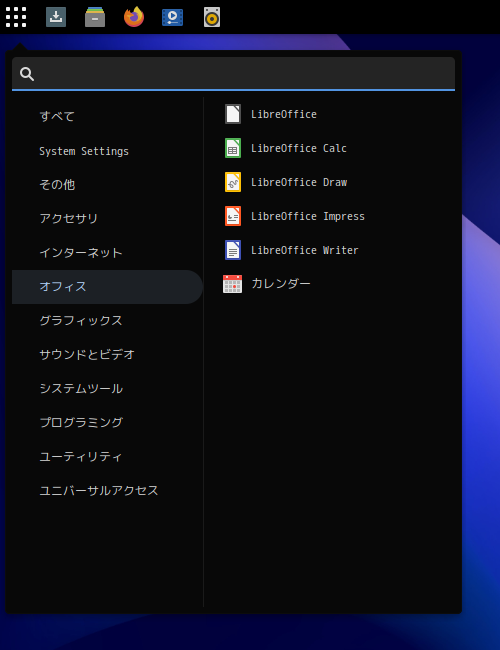
Task: Click the LibreOffice start center icon
Action: click(x=233, y=114)
